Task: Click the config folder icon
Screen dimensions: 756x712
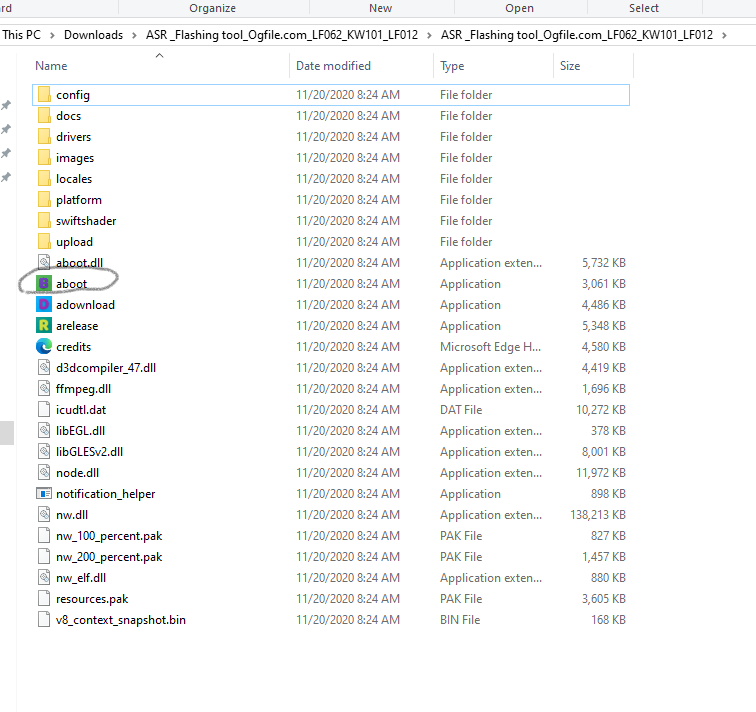Action: point(43,95)
